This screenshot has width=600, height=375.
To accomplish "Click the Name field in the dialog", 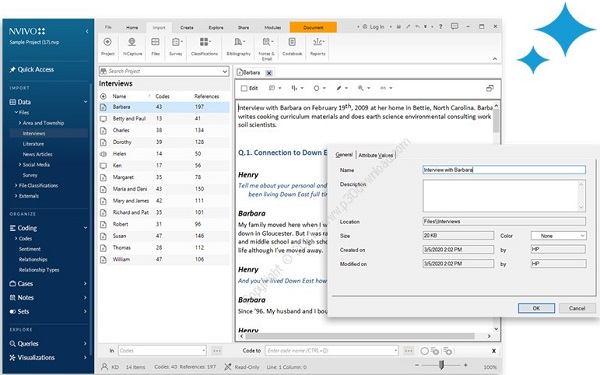I will point(504,170).
